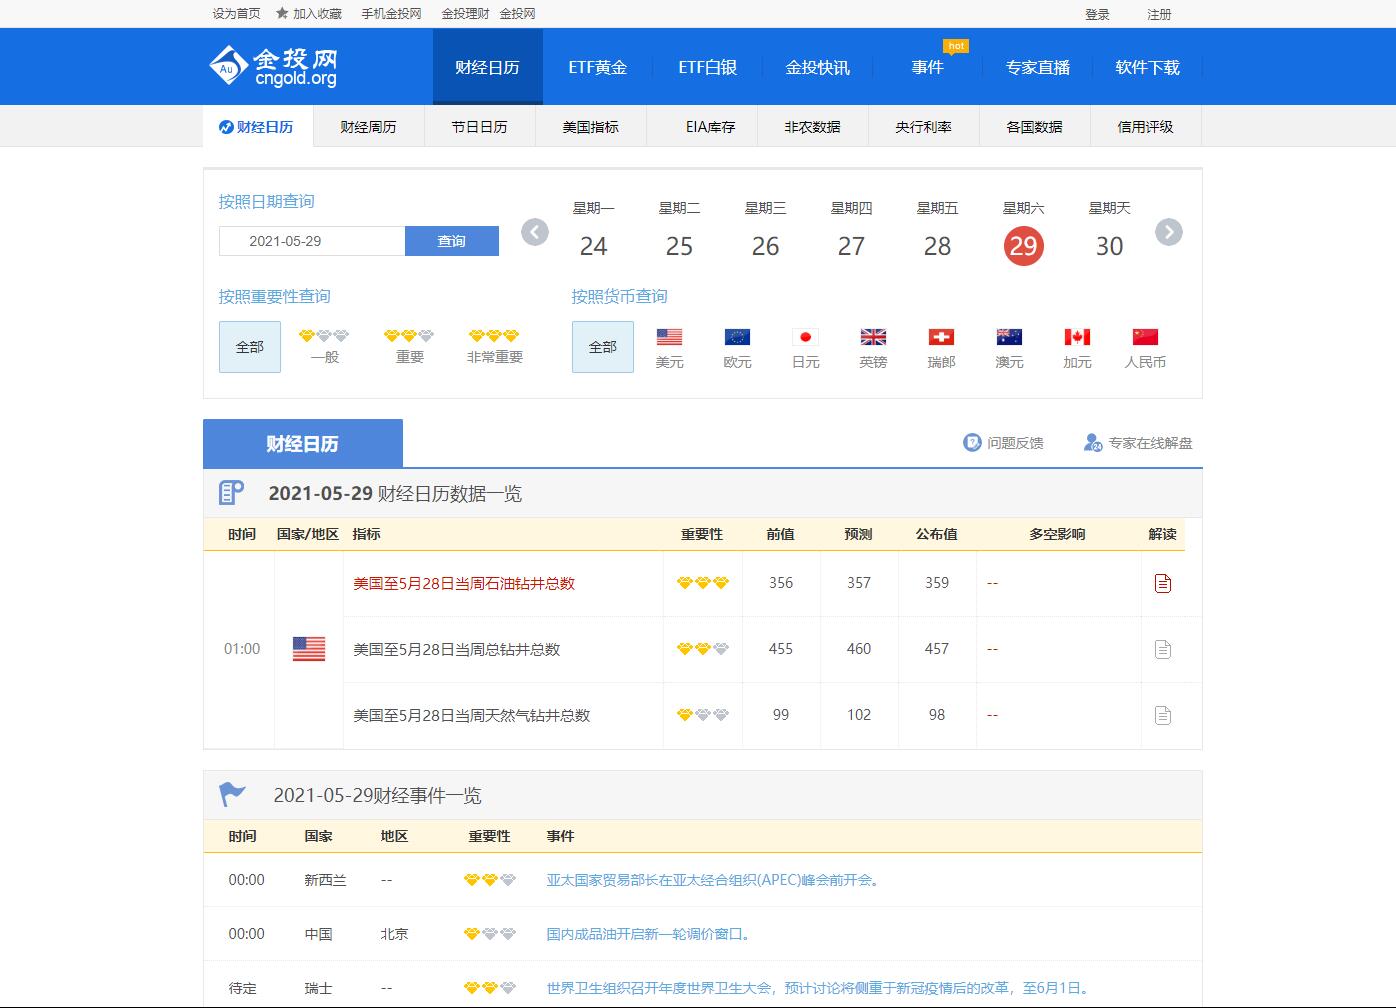Viewport: 1396px width, 1008px height.
Task: Advance to next week with right arrow
Action: pos(1168,233)
